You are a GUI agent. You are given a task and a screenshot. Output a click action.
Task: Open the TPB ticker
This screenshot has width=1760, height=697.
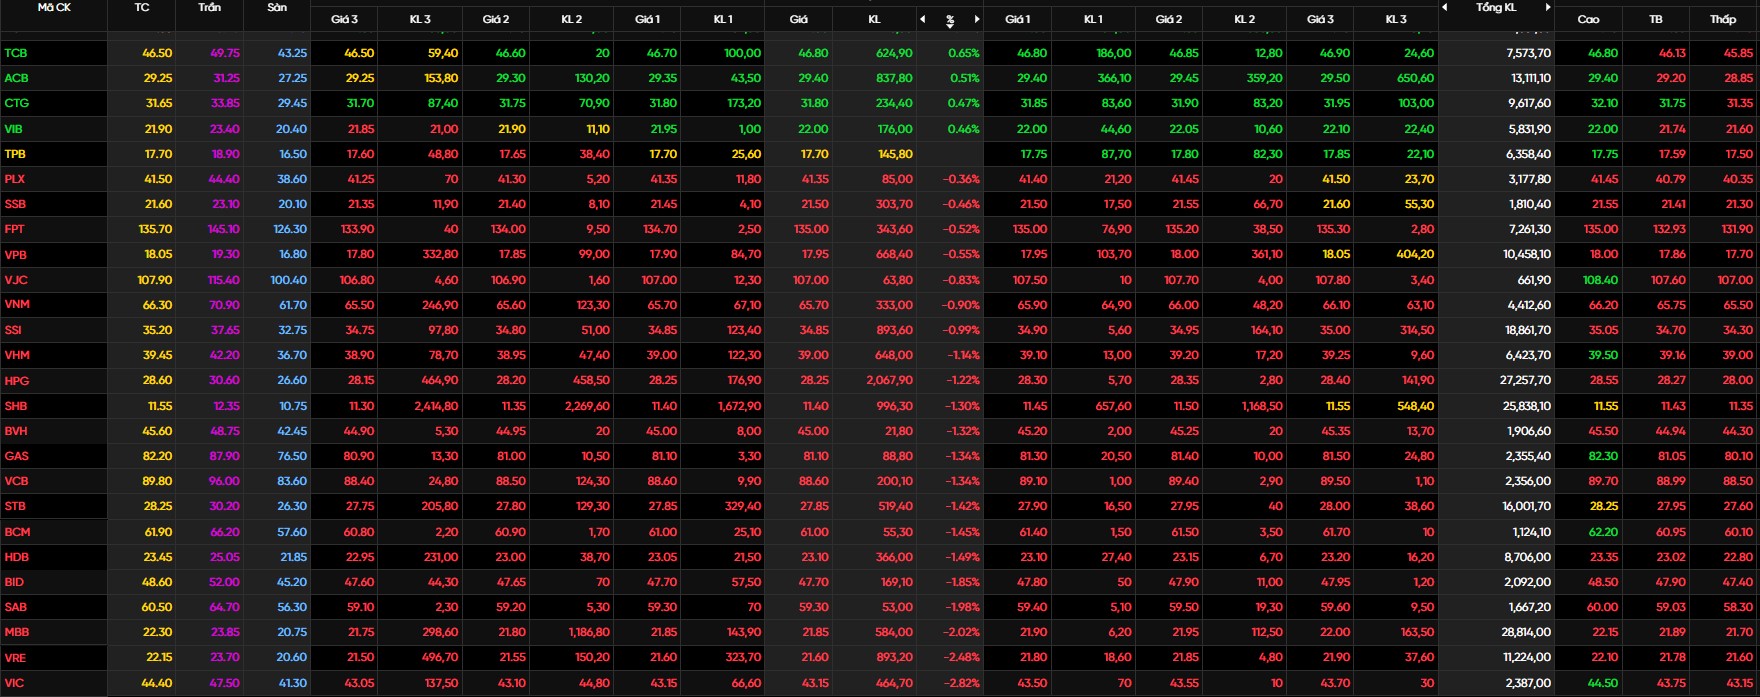15,154
